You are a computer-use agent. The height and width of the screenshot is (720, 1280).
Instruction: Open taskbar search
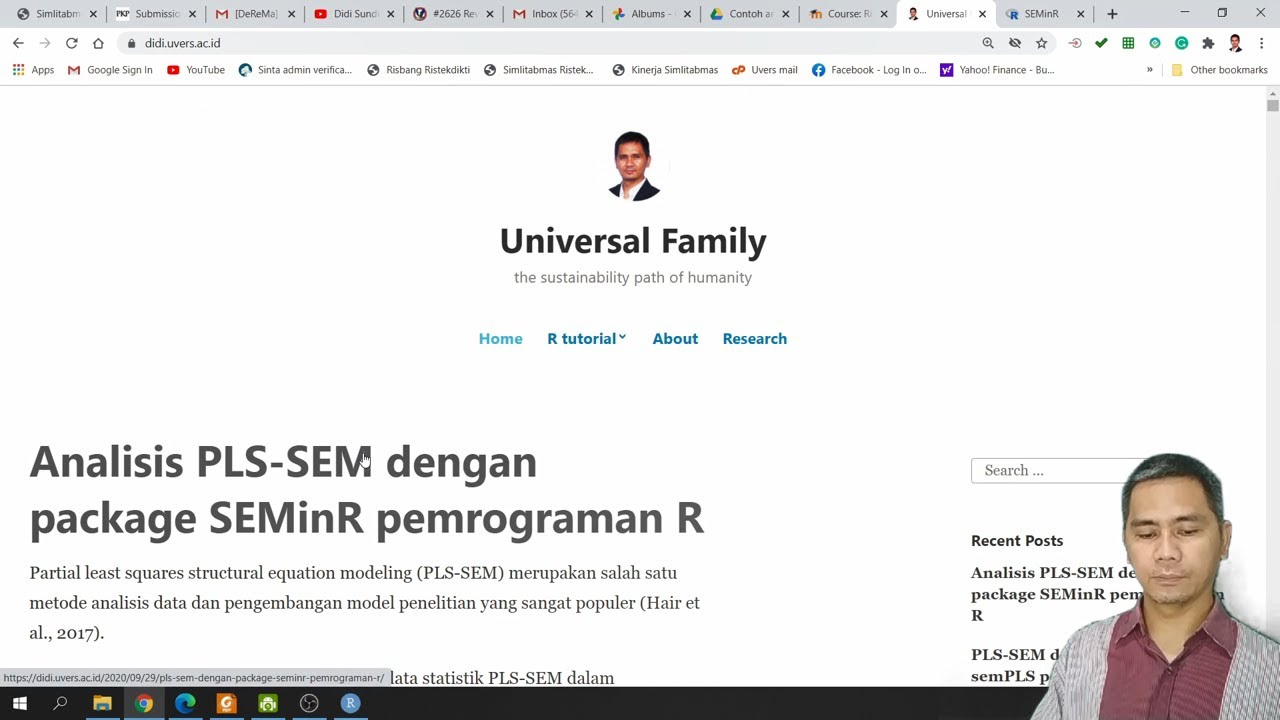(60, 703)
